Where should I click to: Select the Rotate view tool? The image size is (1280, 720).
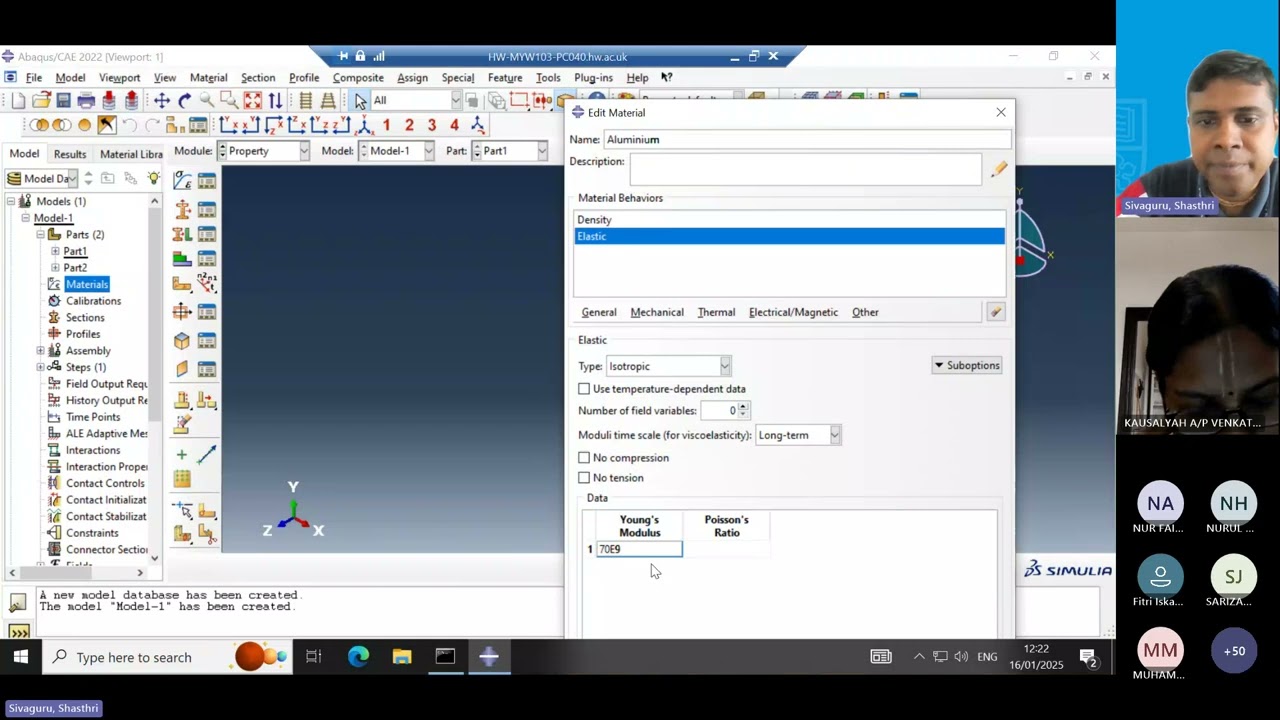[184, 100]
